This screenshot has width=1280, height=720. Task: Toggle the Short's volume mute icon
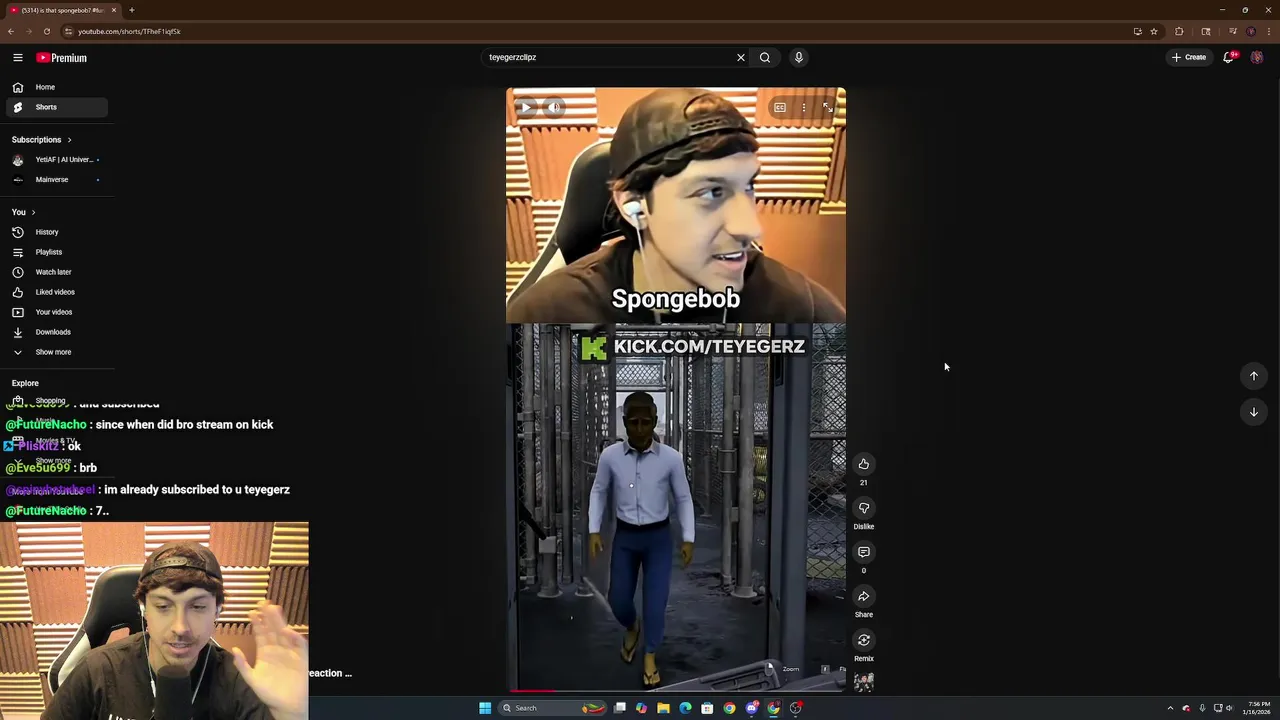point(554,107)
